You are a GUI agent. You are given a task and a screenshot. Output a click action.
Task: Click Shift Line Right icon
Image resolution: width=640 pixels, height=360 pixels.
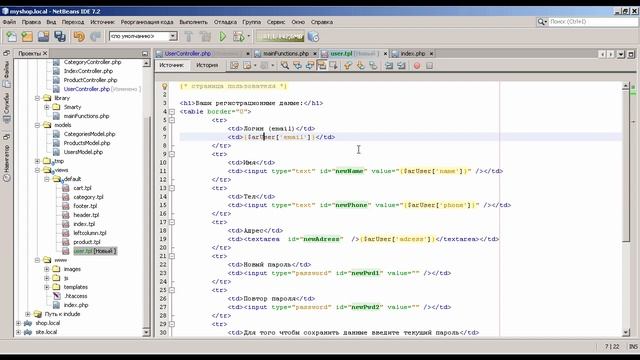click(401, 65)
